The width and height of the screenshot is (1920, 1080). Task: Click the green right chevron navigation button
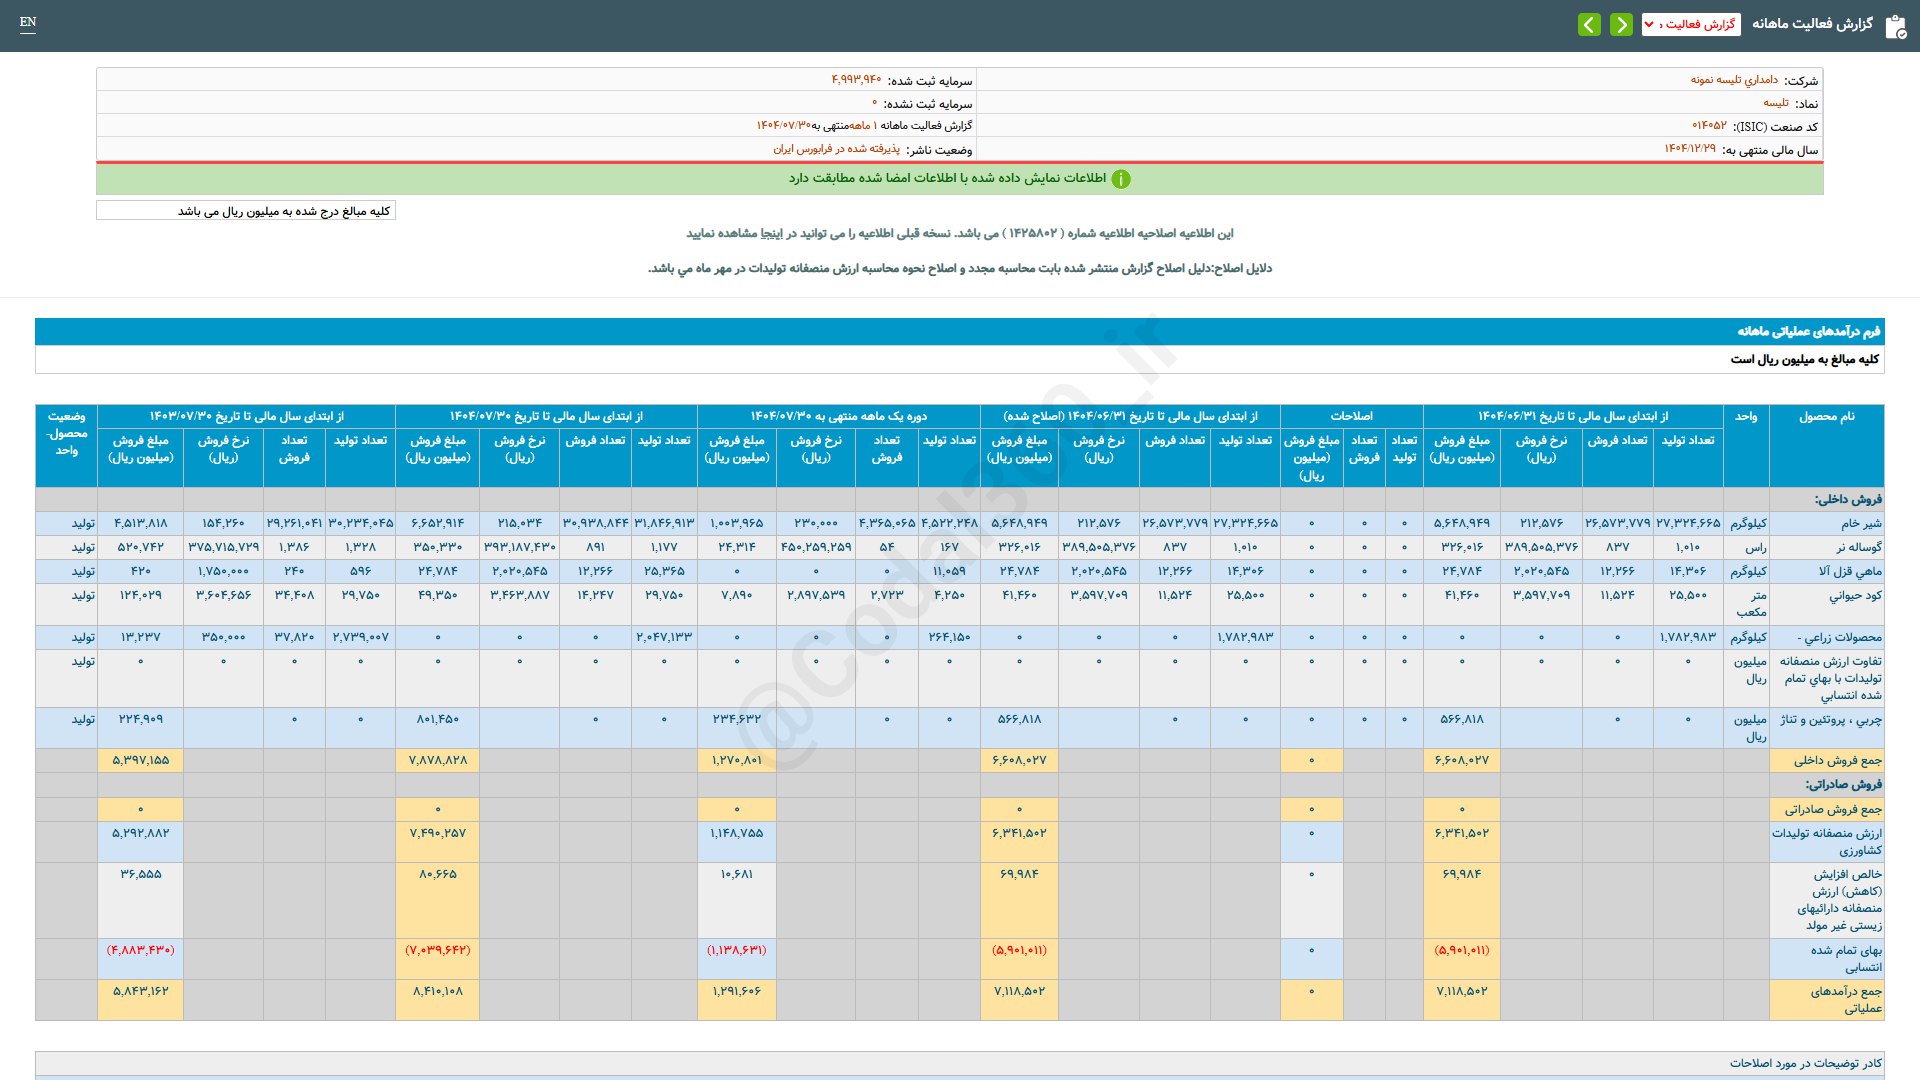[1621, 24]
